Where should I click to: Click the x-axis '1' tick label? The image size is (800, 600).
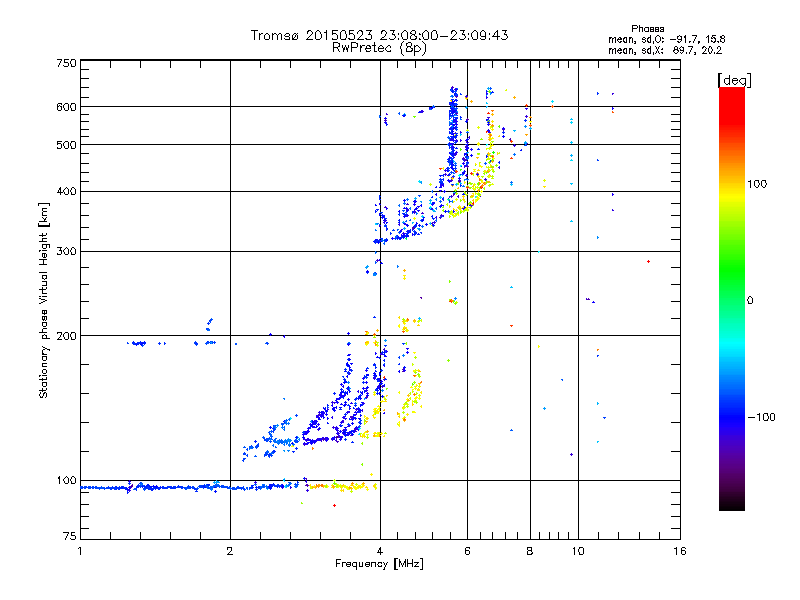(80, 551)
